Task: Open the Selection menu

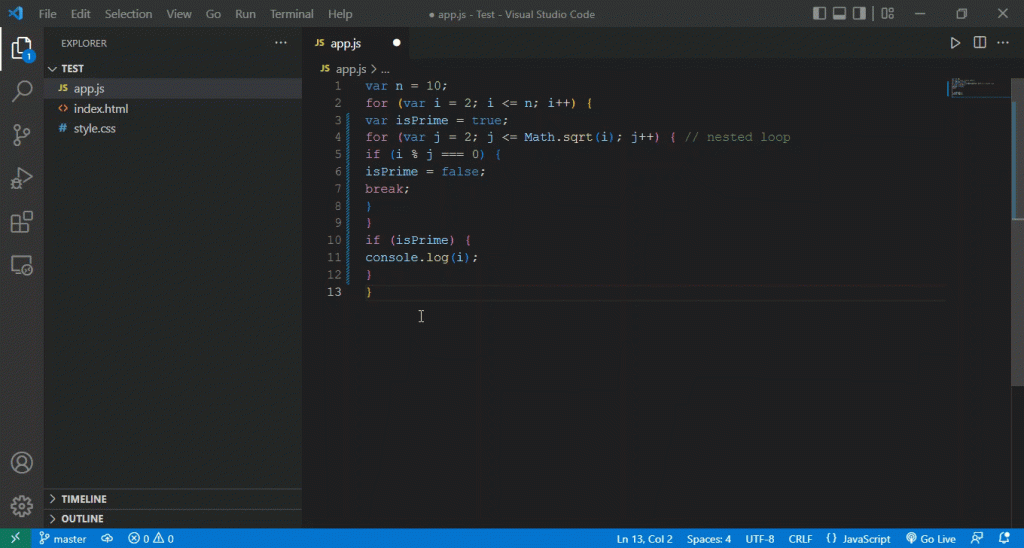Action: [x=129, y=14]
